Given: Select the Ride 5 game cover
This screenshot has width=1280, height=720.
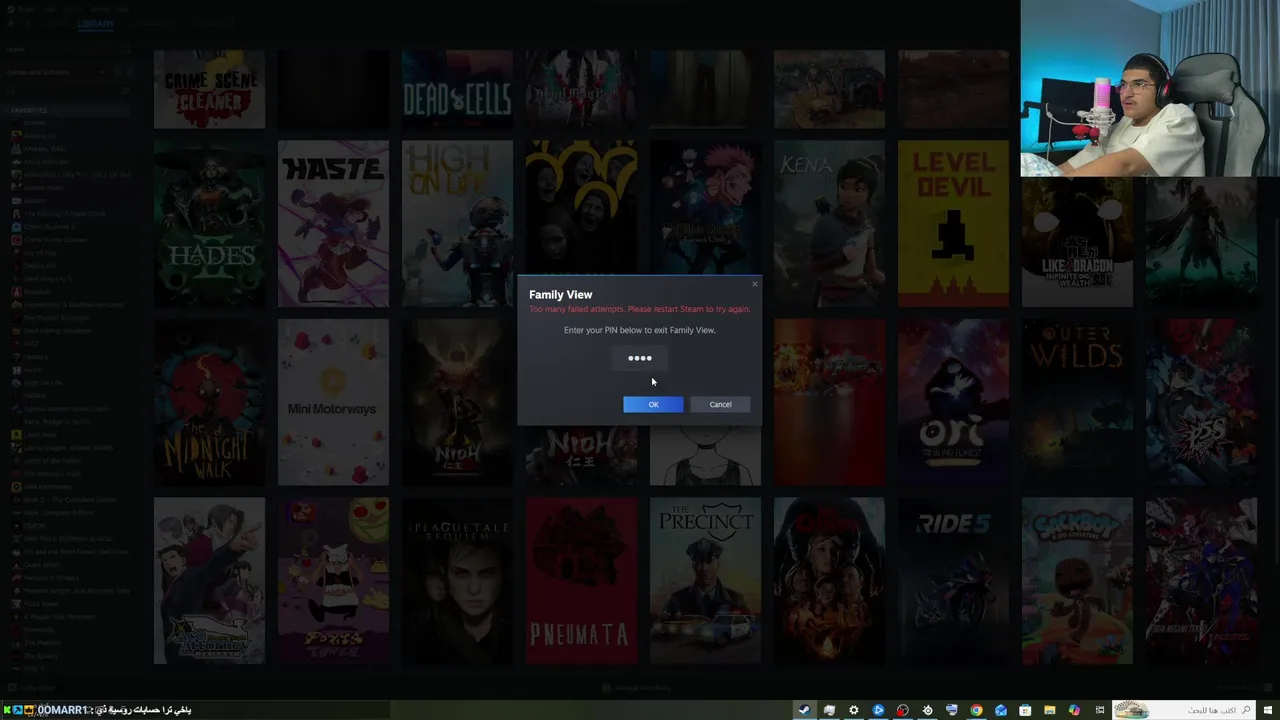Looking at the screenshot, I should point(953,581).
